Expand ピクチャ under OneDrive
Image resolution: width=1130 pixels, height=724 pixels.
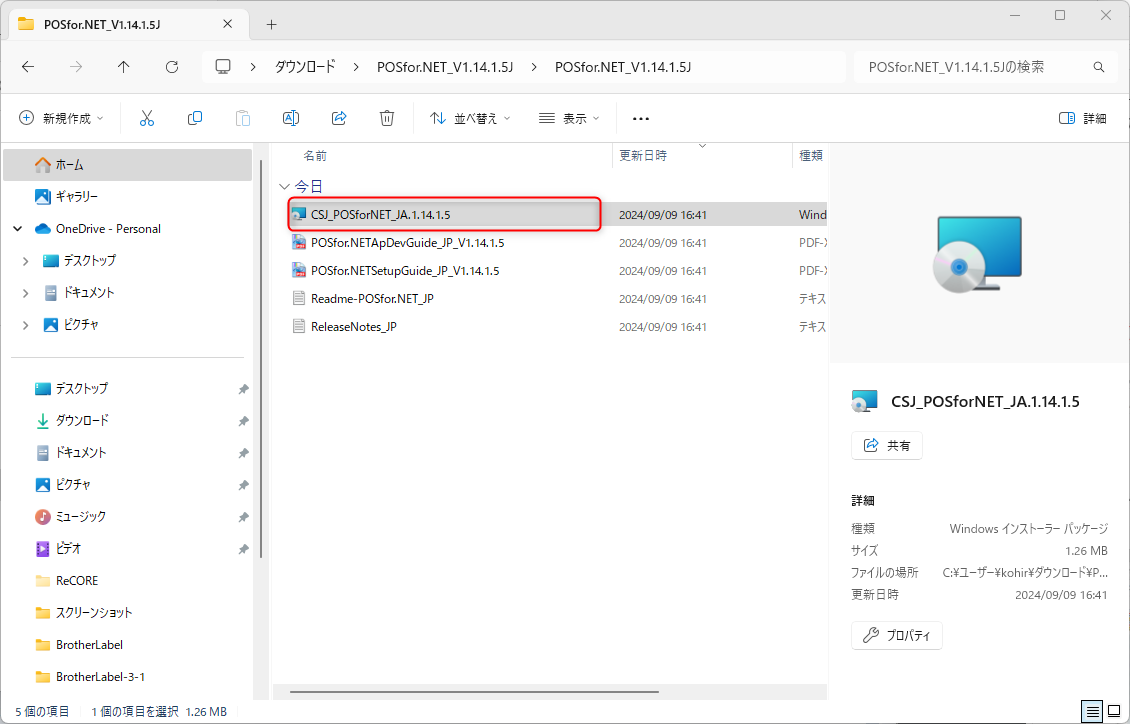(x=25, y=325)
